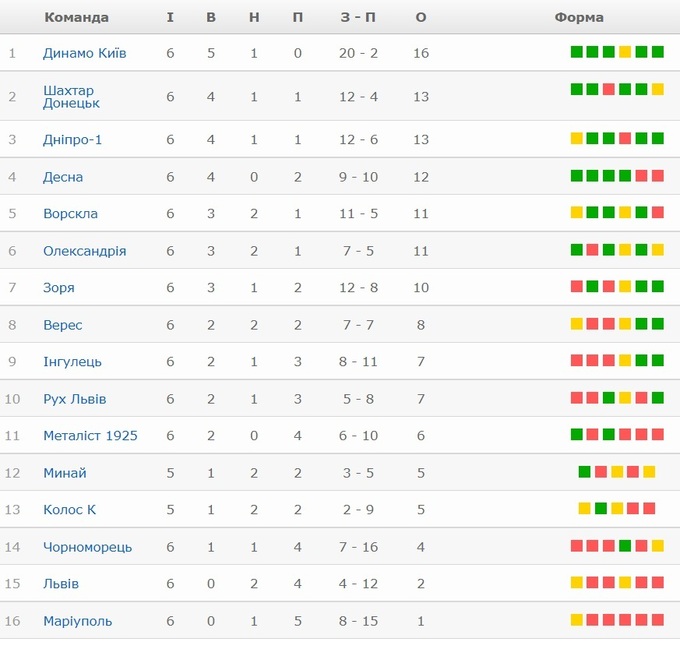Click the З - П column header
Screen dimensions: 680x649
358,17
